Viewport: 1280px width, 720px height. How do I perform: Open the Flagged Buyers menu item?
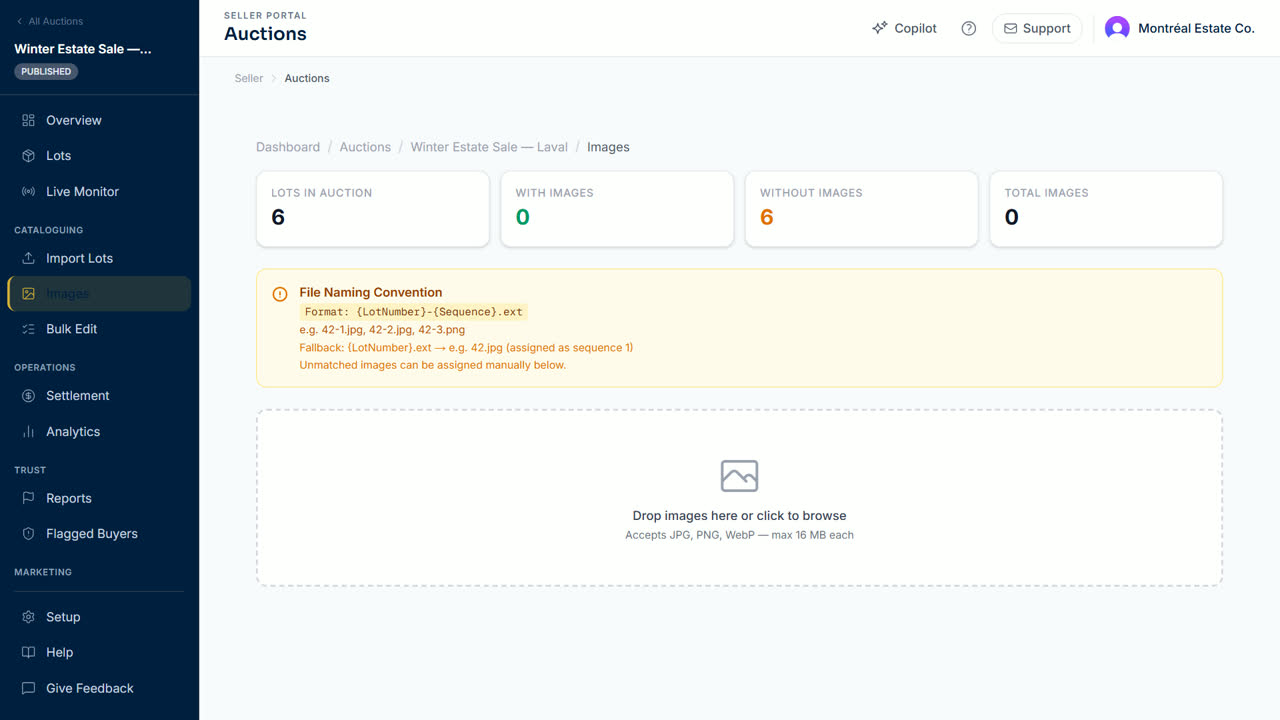click(x=99, y=534)
